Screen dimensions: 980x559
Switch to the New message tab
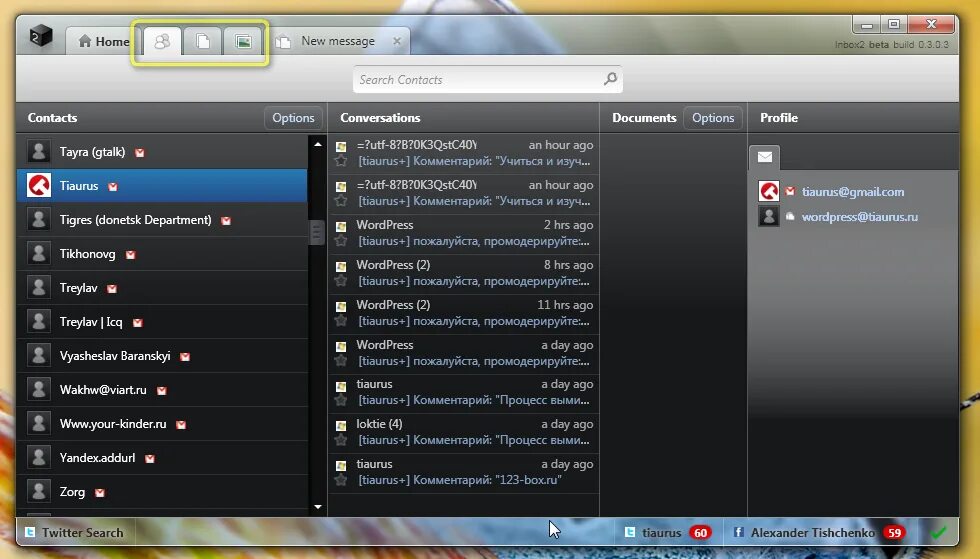tap(338, 41)
